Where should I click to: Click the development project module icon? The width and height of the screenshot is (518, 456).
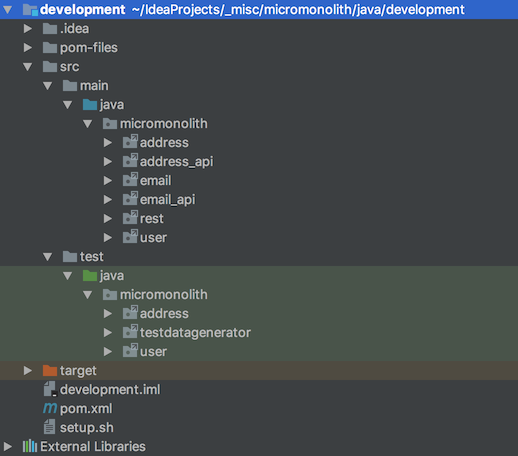point(30,10)
